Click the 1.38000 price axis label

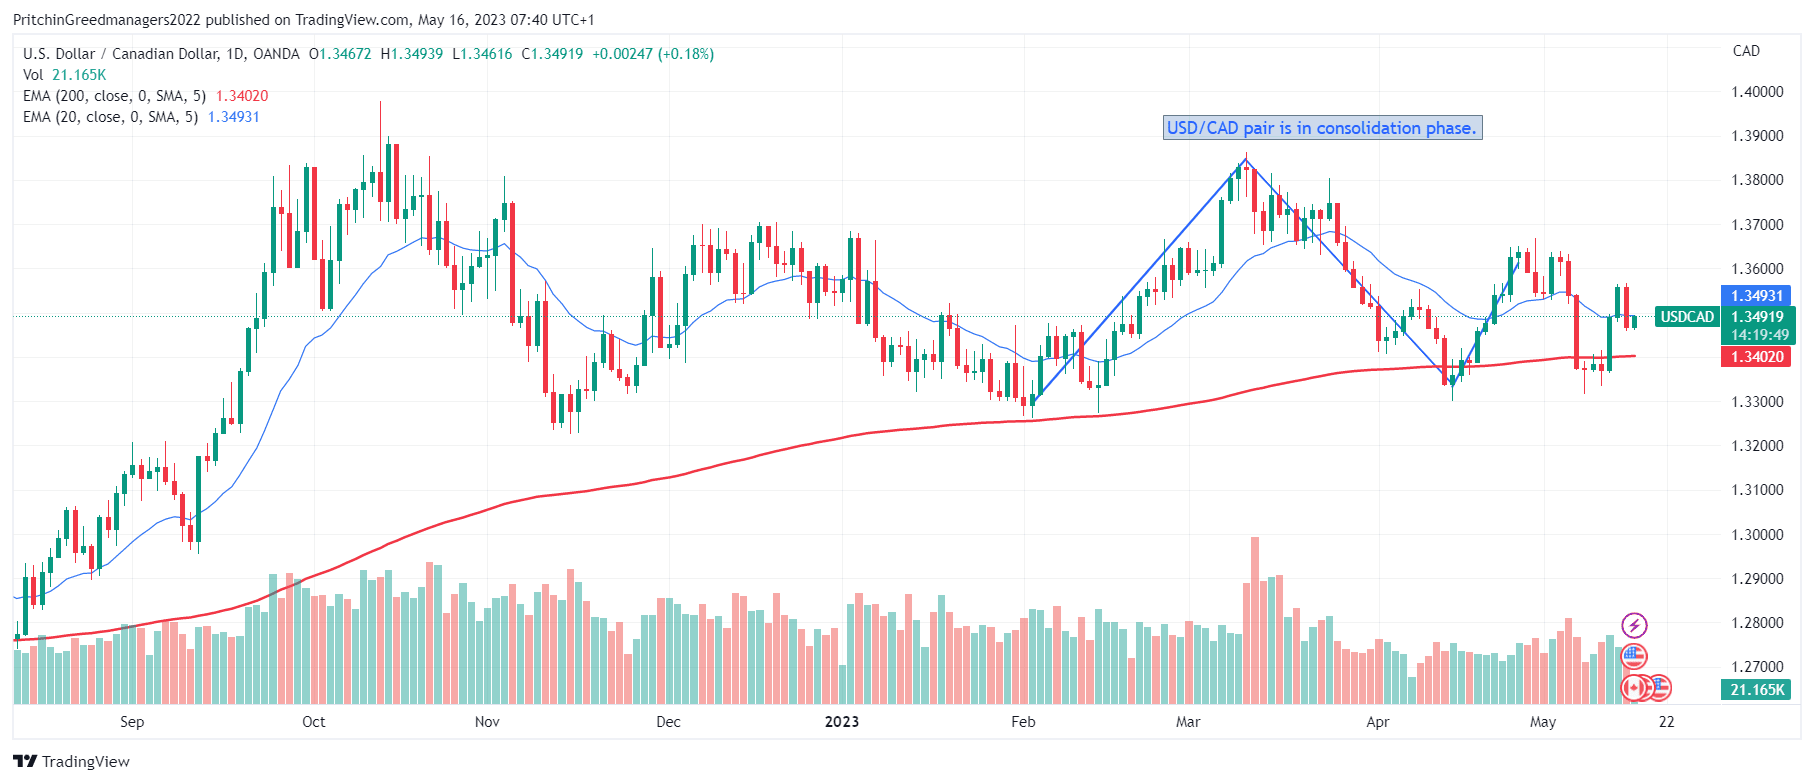[x=1757, y=180]
